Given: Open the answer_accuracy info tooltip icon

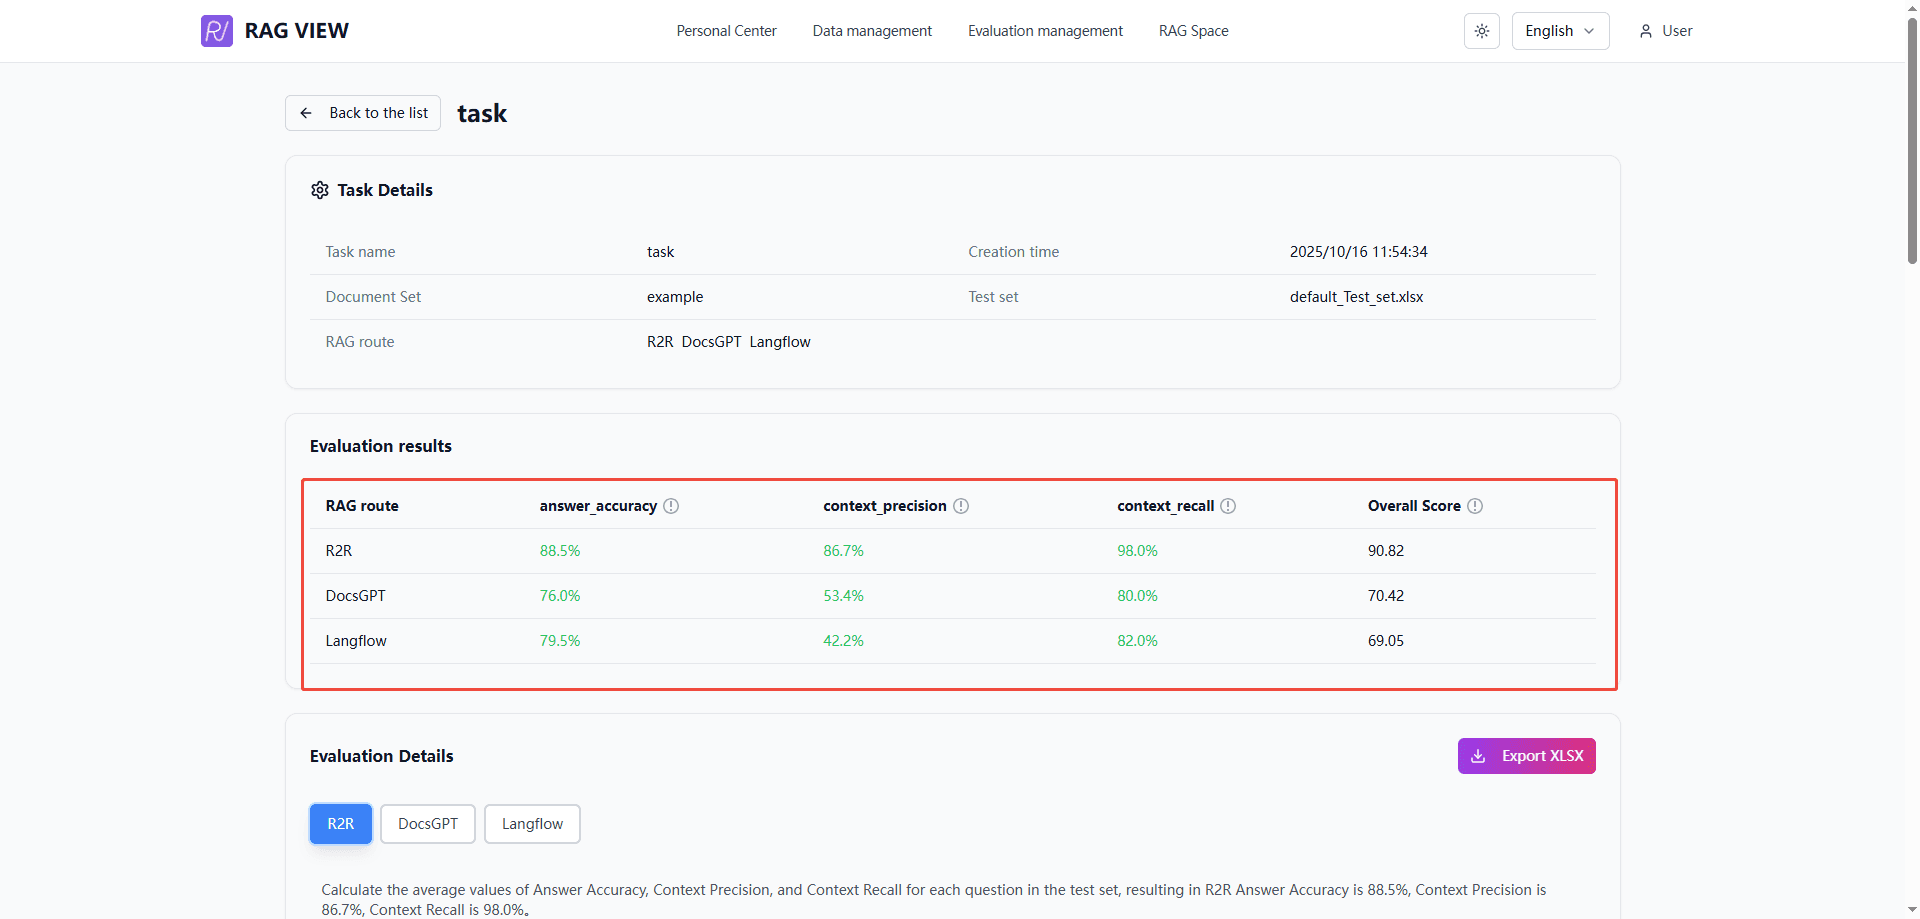Looking at the screenshot, I should pos(672,506).
